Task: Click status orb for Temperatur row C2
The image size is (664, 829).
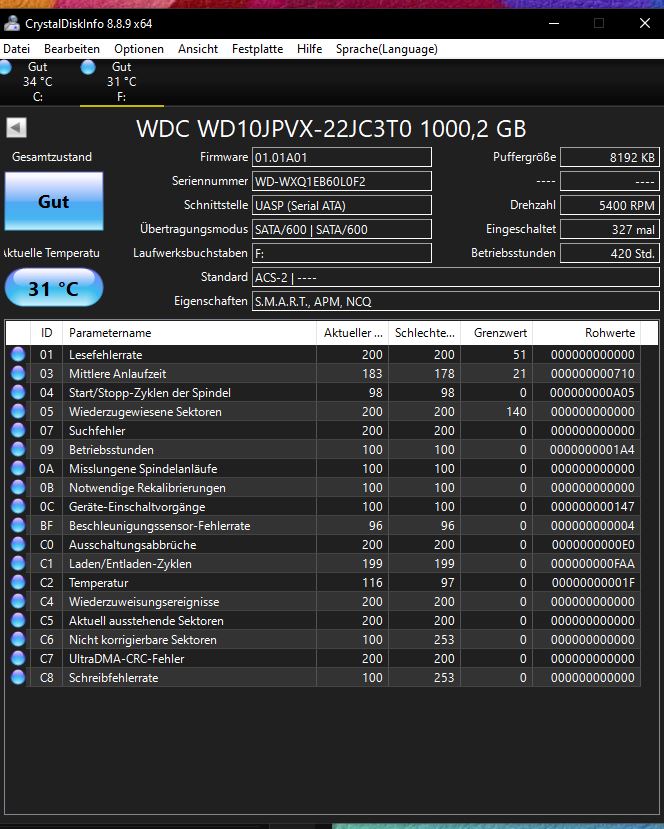Action: click(x=18, y=583)
